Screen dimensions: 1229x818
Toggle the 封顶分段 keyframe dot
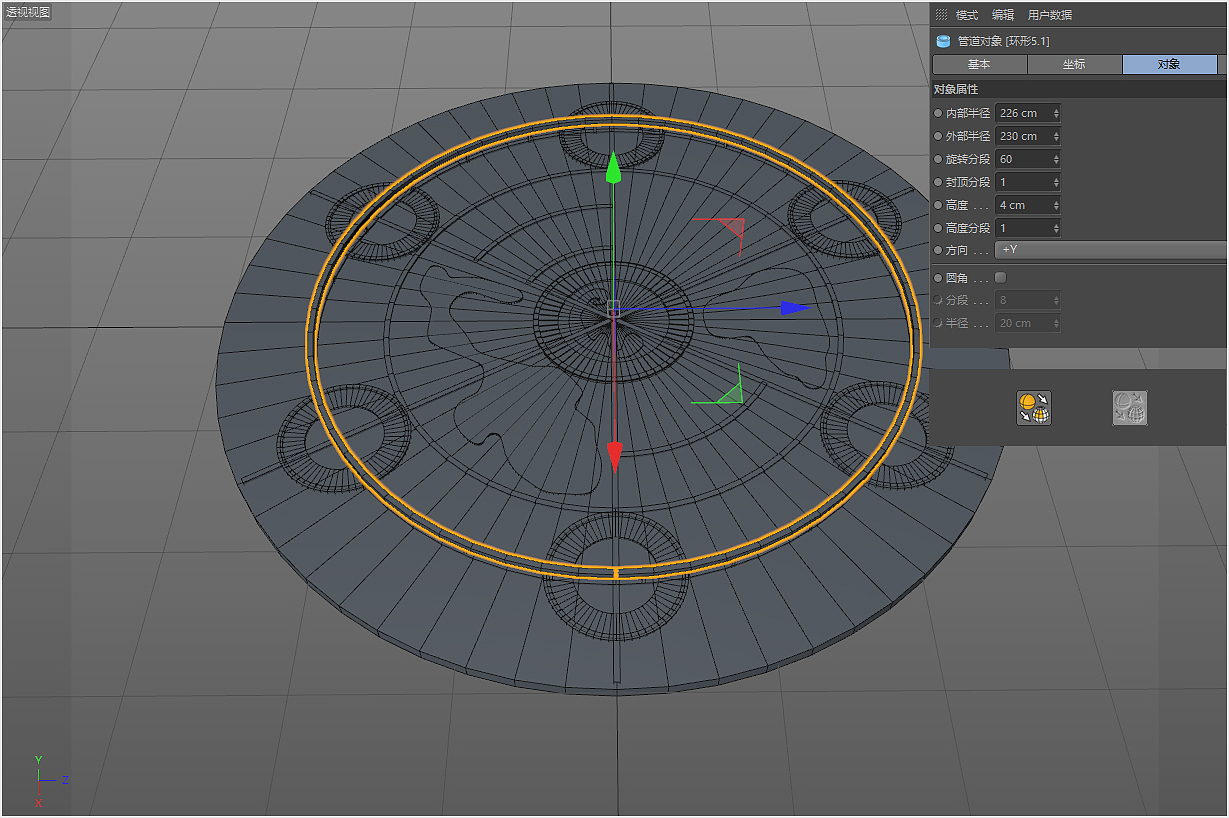click(938, 182)
